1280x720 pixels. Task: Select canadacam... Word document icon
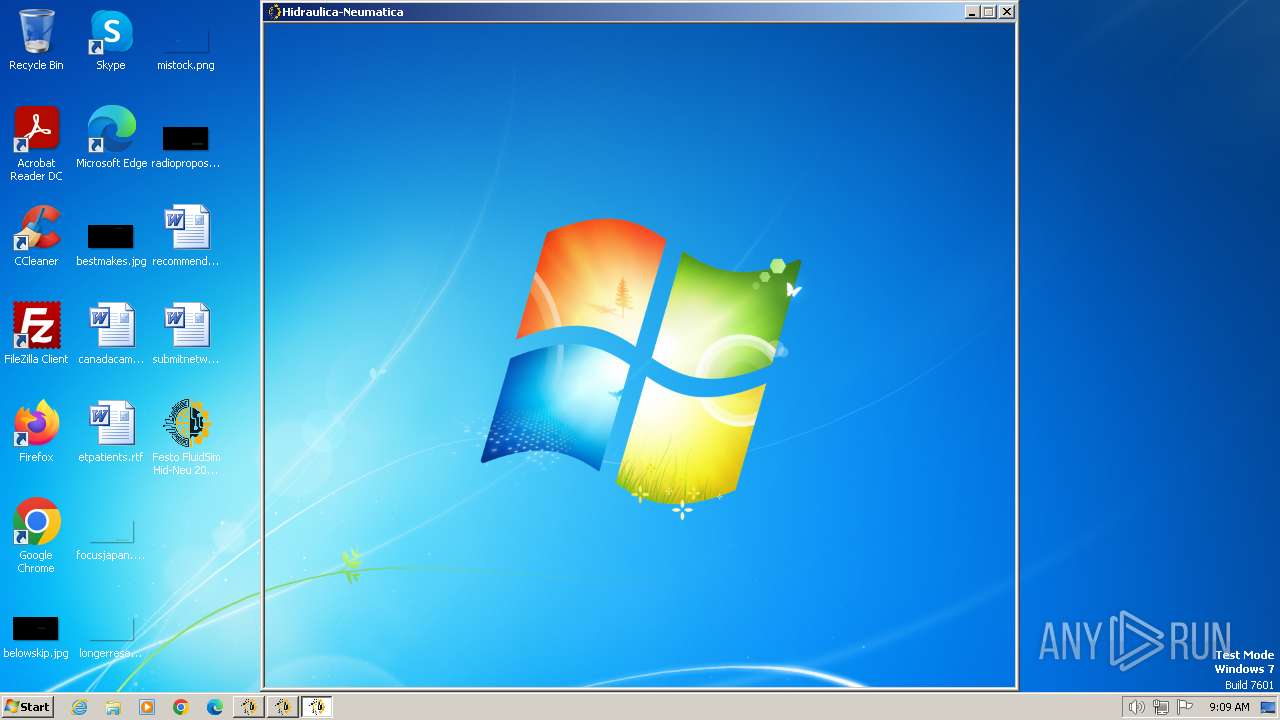(111, 334)
